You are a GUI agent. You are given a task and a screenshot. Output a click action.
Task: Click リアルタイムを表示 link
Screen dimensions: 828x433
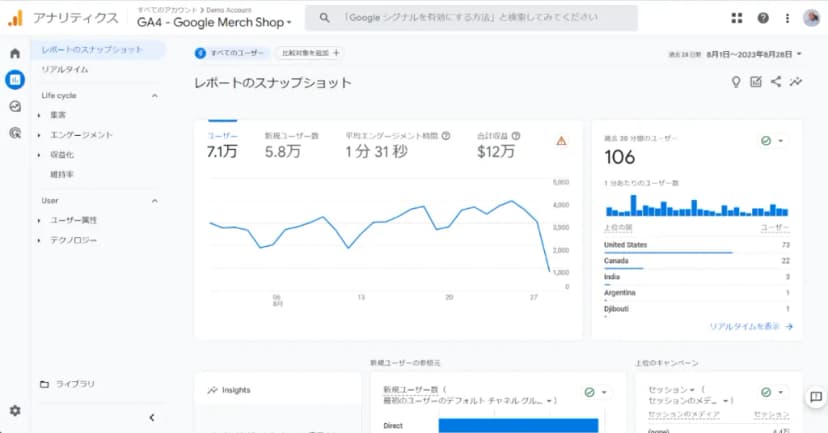[745, 326]
